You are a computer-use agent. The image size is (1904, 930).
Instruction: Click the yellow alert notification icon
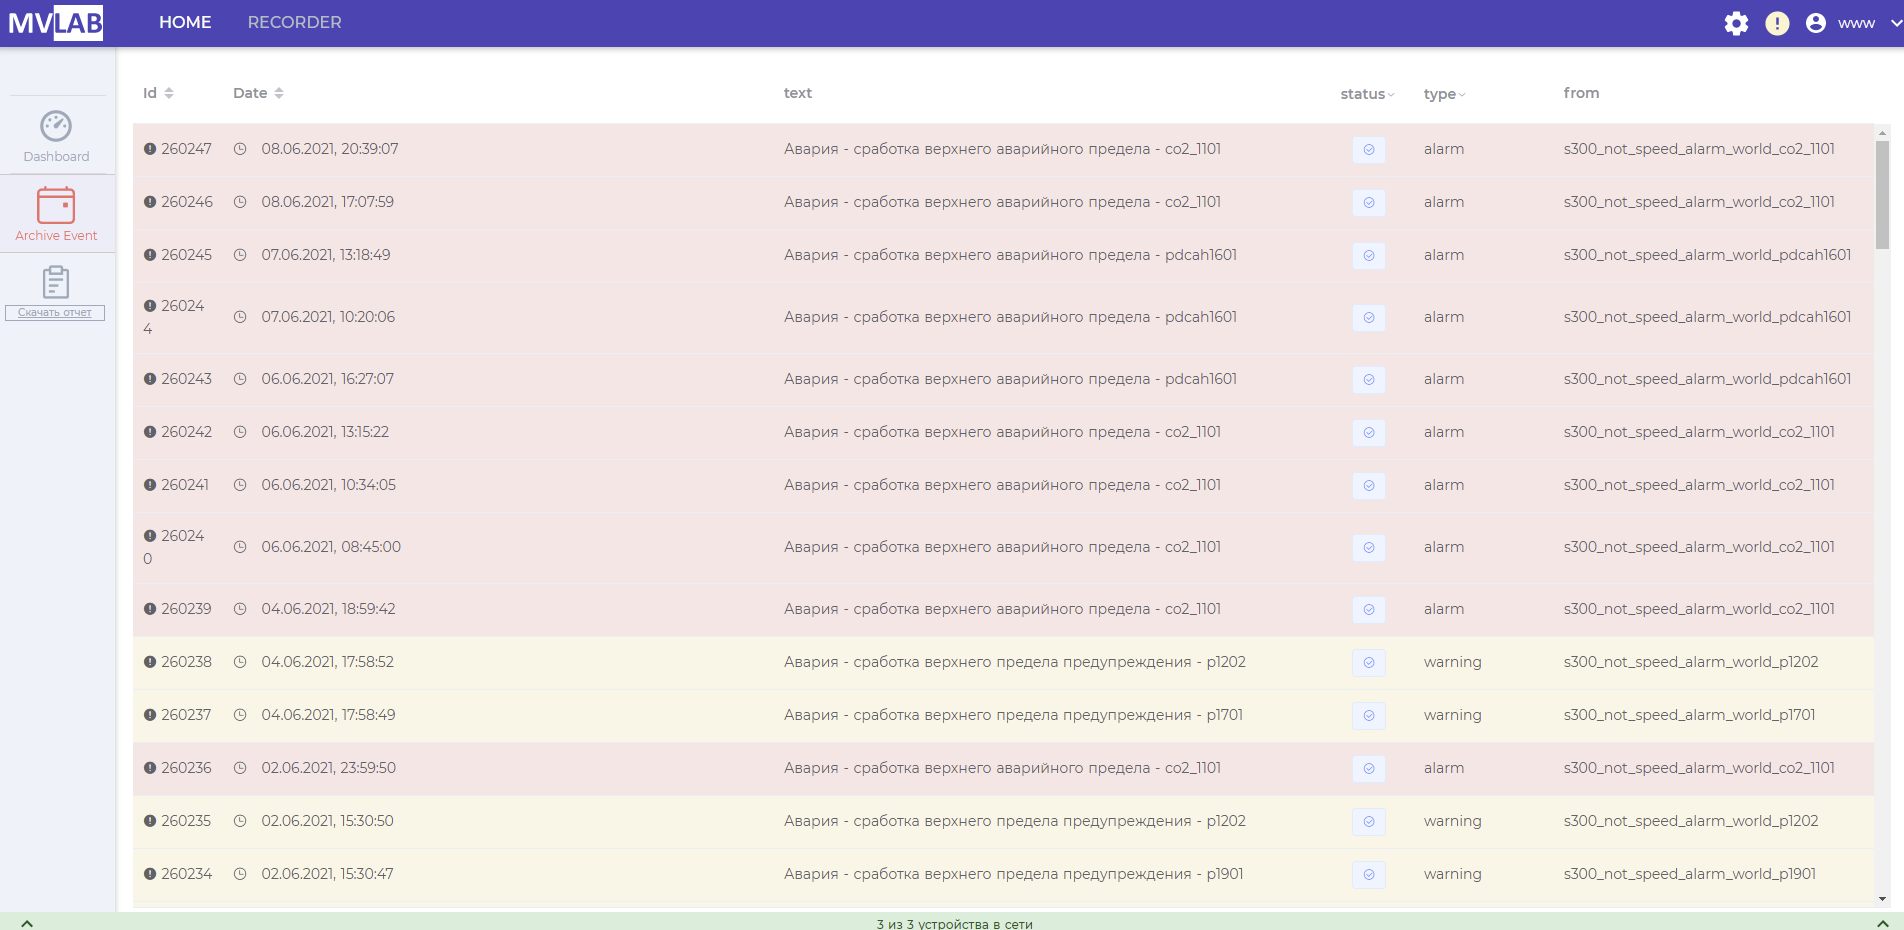coord(1777,23)
